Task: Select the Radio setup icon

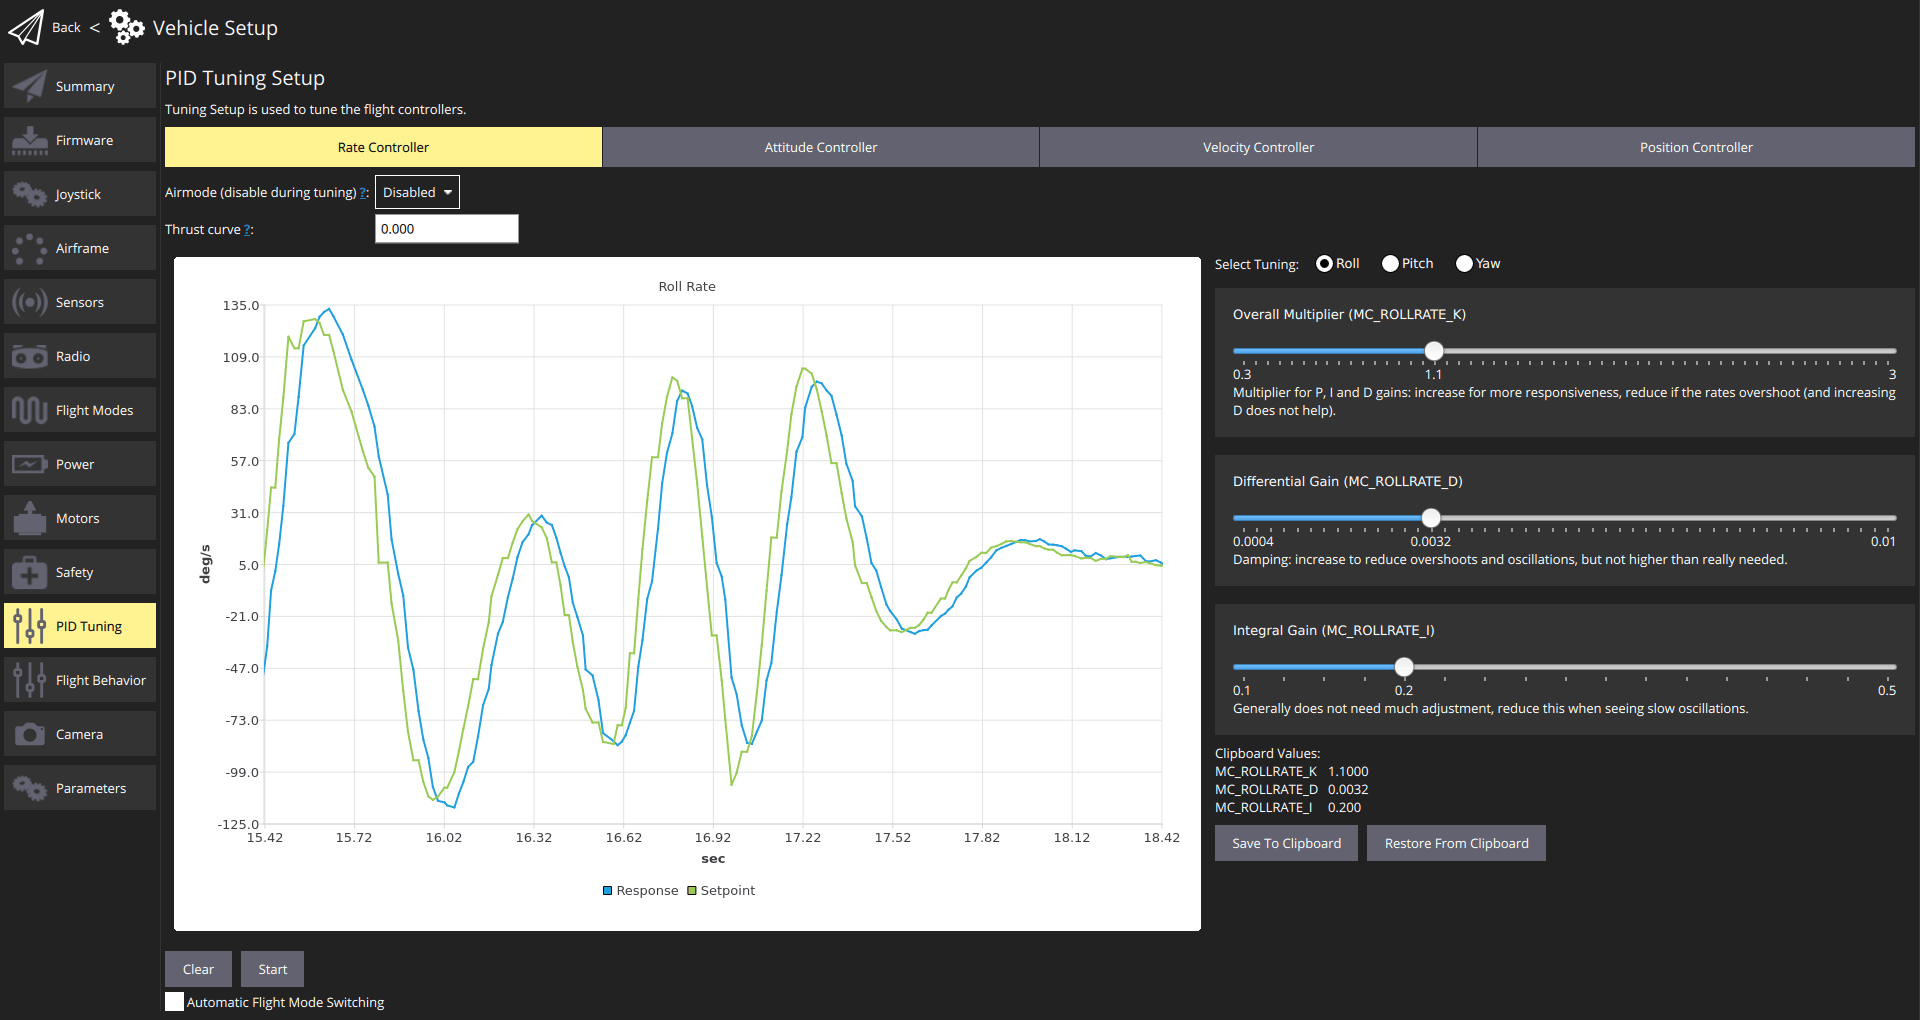Action: pyautogui.click(x=80, y=355)
